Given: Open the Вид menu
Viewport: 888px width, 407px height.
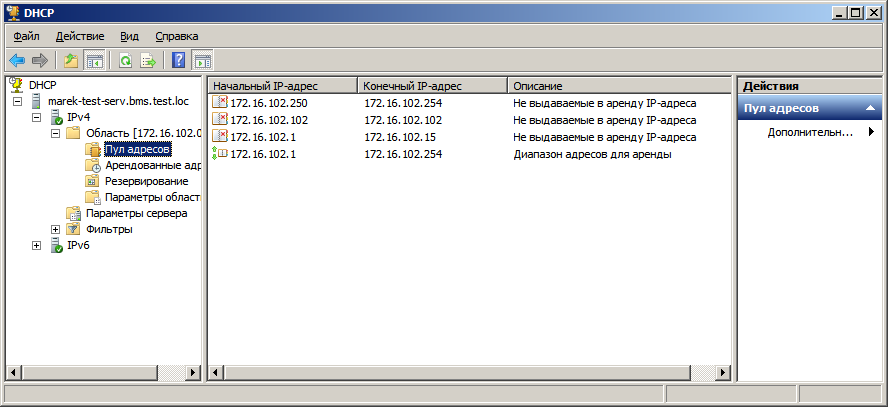Looking at the screenshot, I should (129, 37).
